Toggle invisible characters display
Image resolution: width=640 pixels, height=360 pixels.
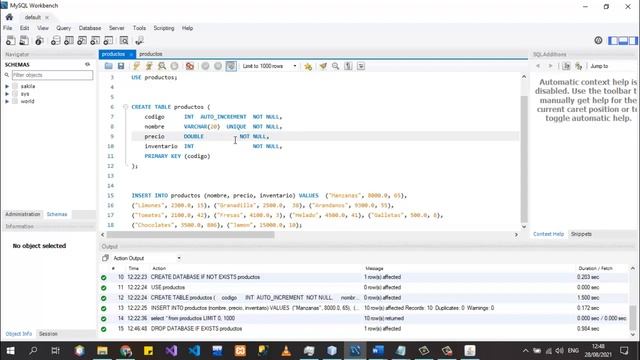(x=348, y=66)
